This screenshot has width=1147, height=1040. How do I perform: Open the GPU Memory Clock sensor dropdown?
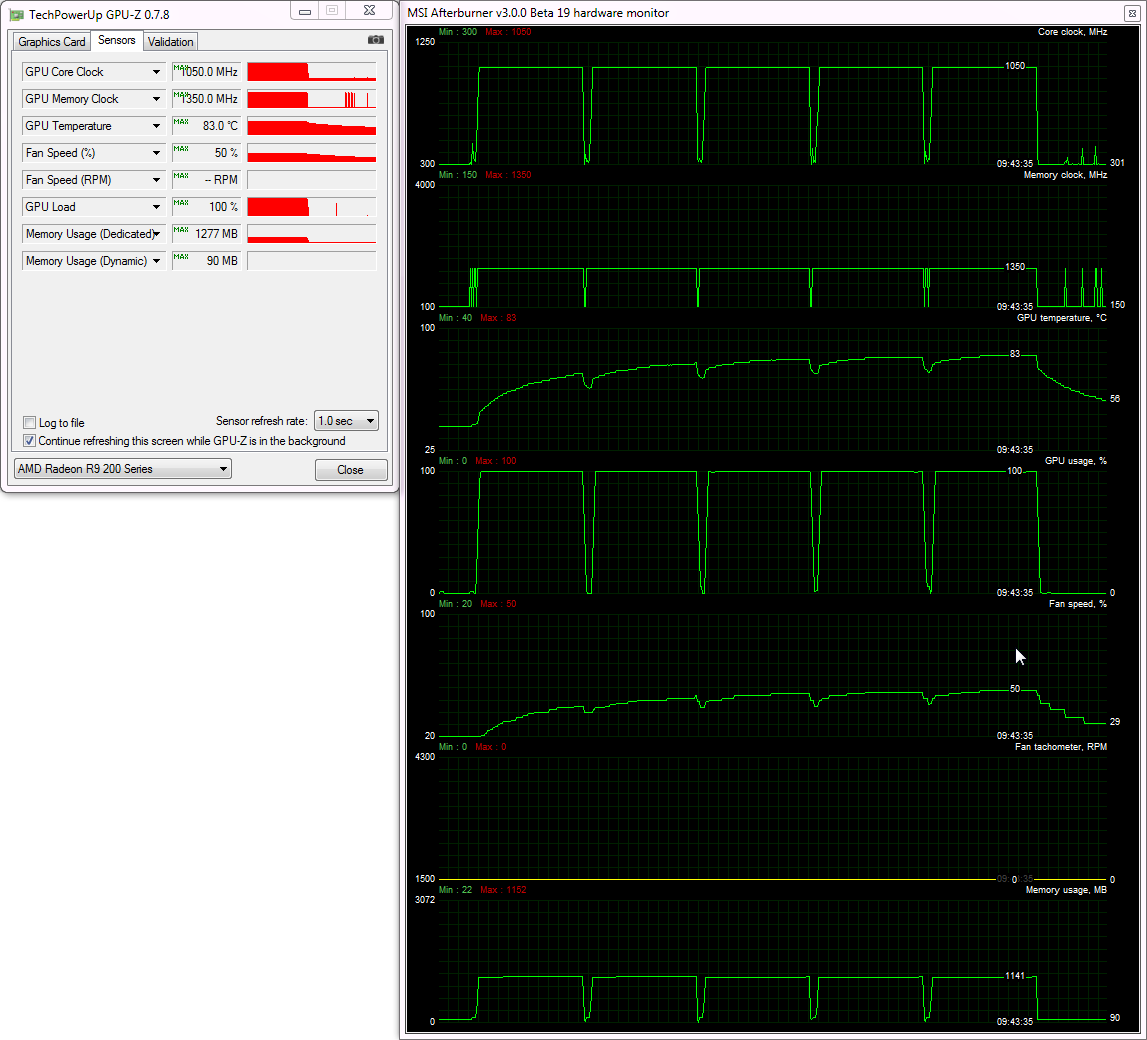(156, 99)
